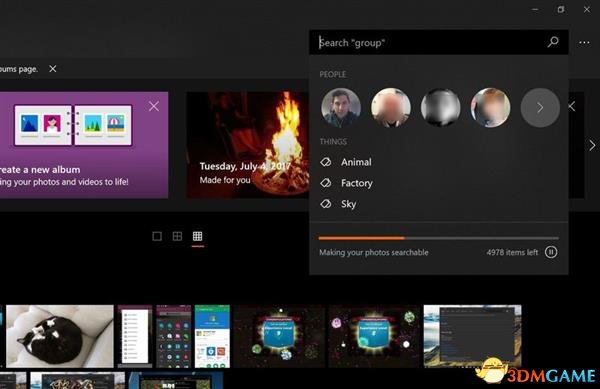Click the 4978 items left text
The width and height of the screenshot is (600, 389).
pyautogui.click(x=512, y=252)
